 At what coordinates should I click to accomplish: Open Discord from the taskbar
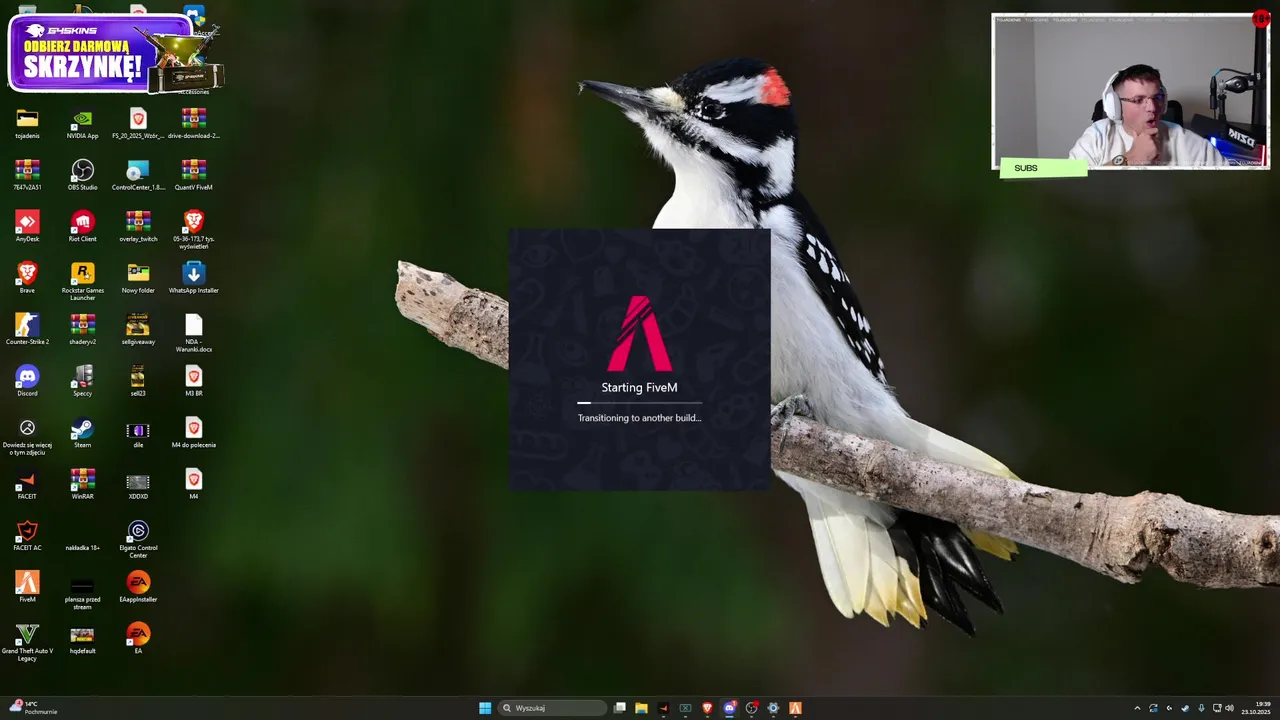tap(729, 708)
